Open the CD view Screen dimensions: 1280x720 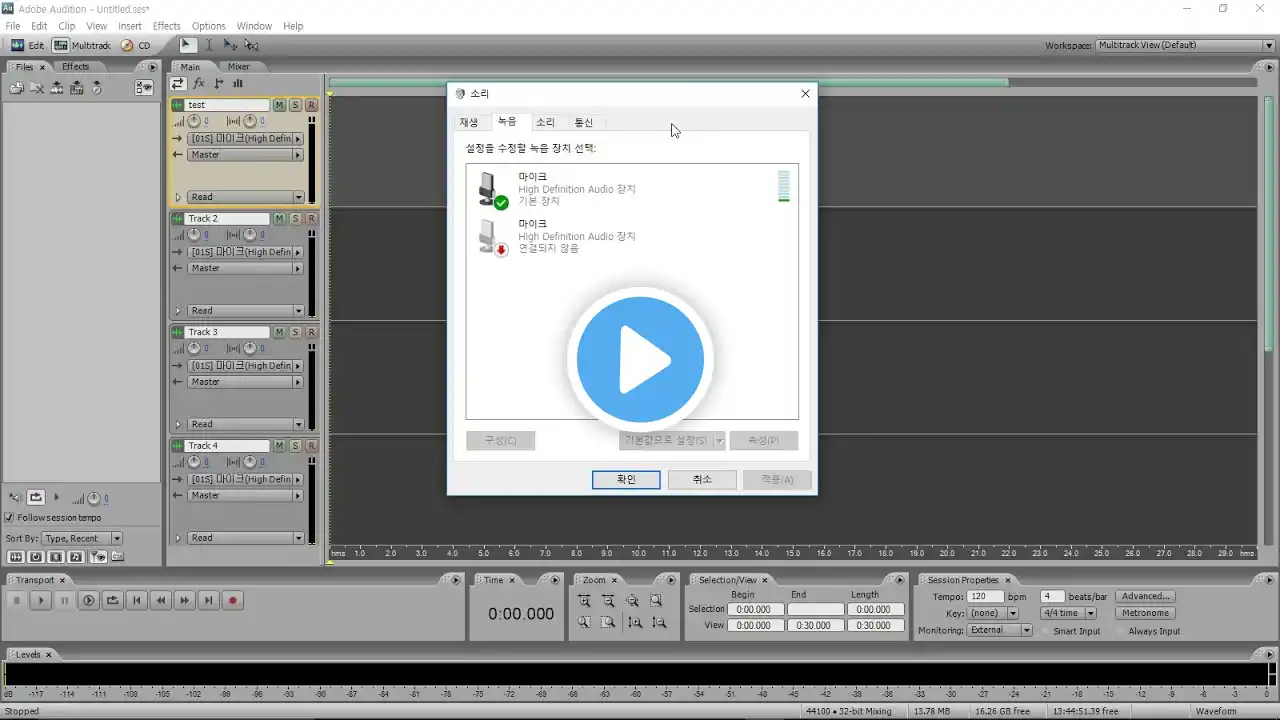click(x=136, y=45)
